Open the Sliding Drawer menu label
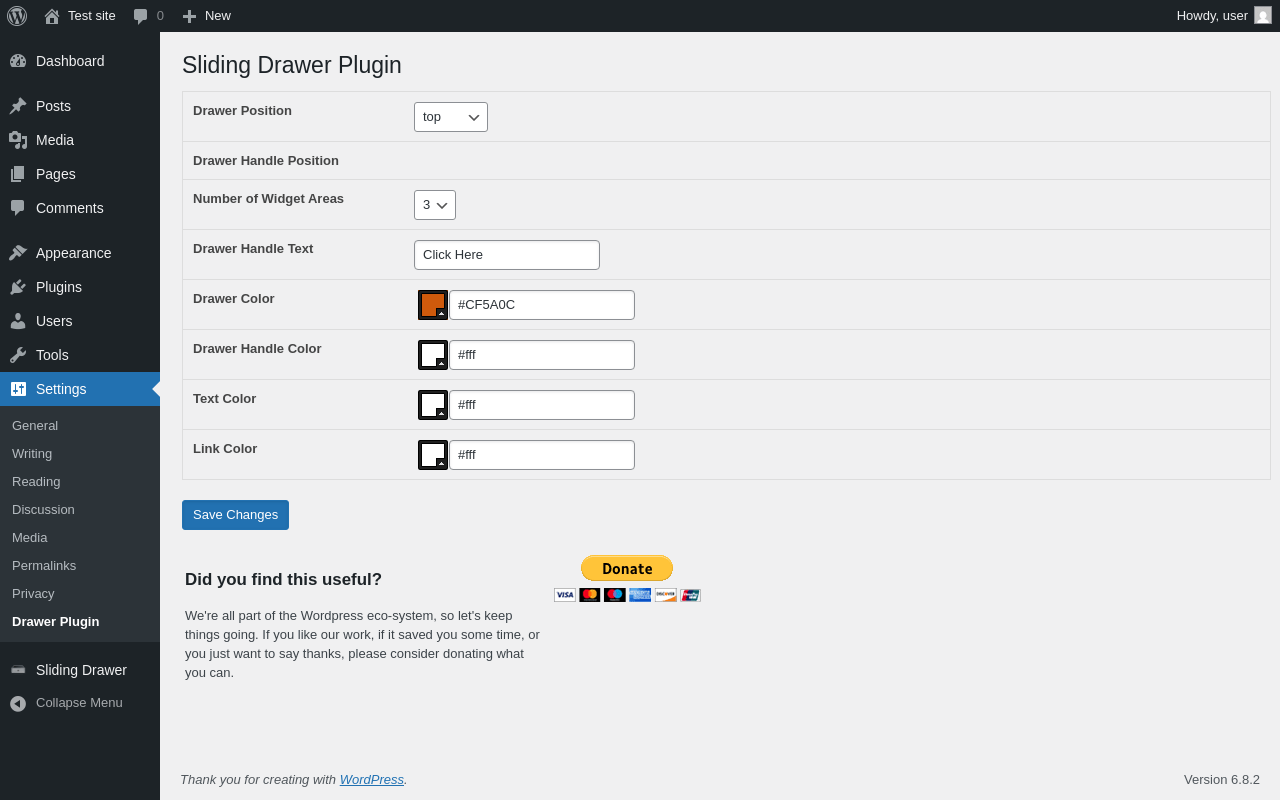1280x800 pixels. pyautogui.click(x=81, y=670)
